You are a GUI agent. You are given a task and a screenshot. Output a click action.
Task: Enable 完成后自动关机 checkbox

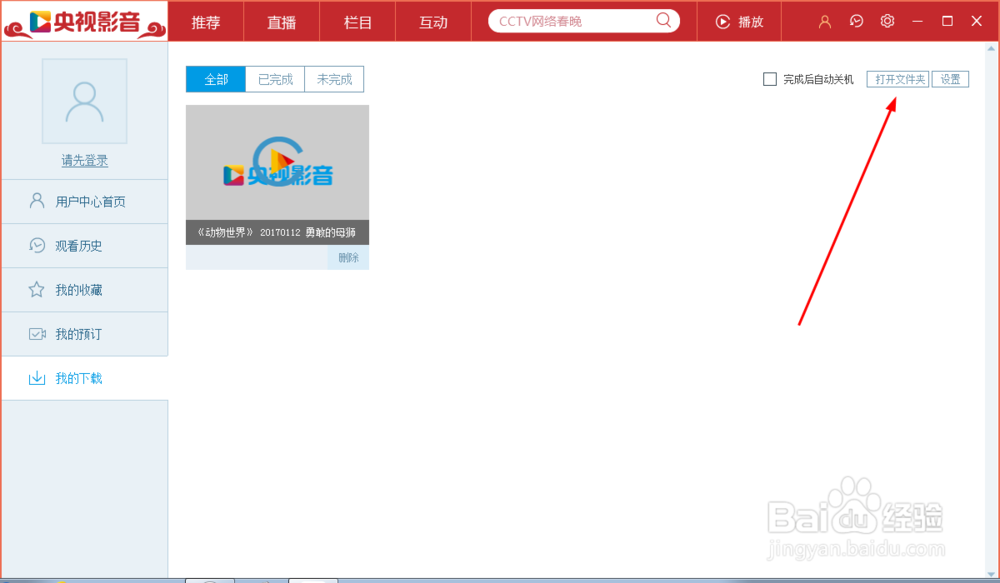[x=770, y=79]
